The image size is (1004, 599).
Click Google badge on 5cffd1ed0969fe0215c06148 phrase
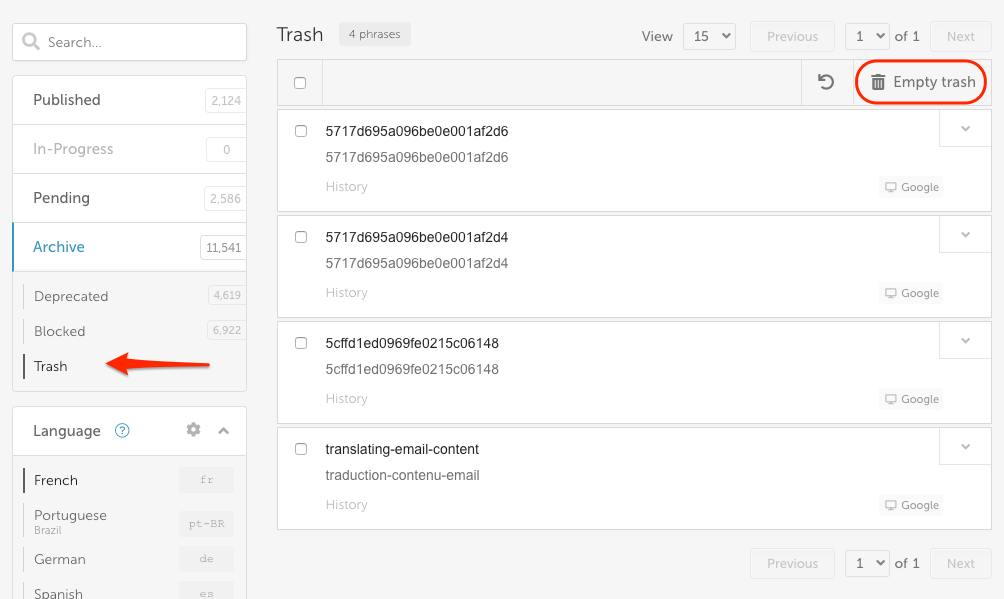tap(911, 399)
